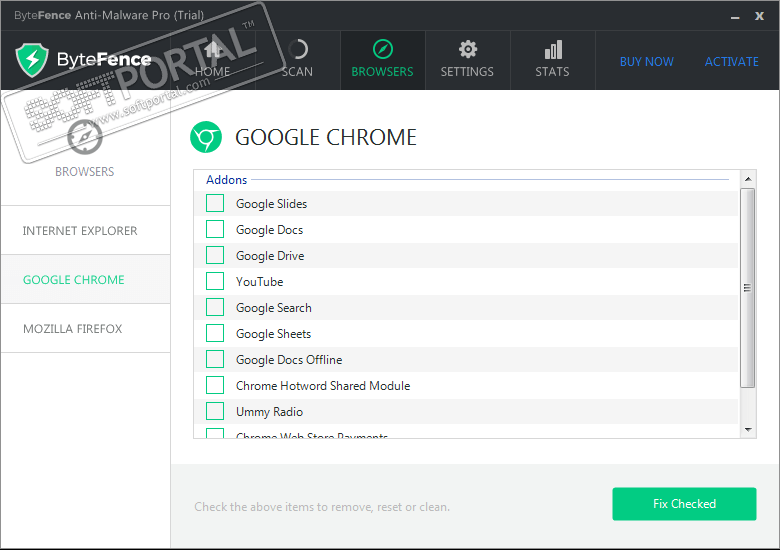The width and height of the screenshot is (780, 550).
Task: Check the Google Docs Offline addon
Action: [x=215, y=359]
